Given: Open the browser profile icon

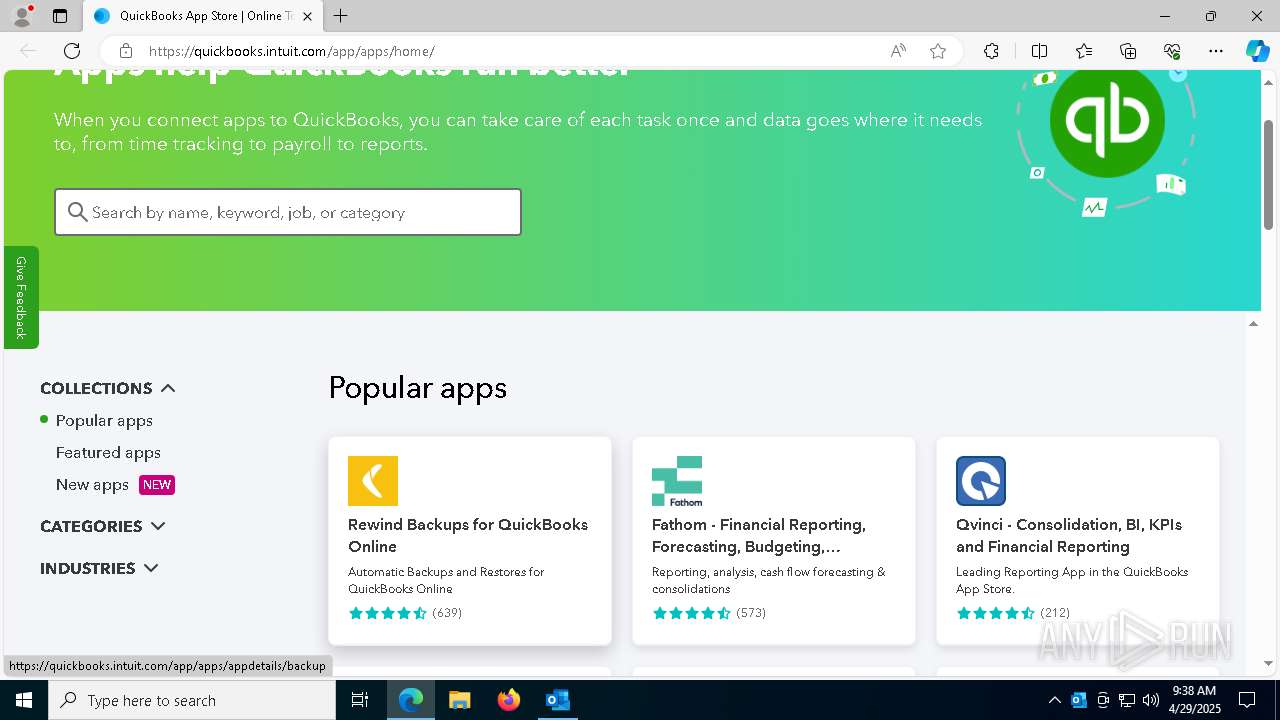Looking at the screenshot, I should point(22,16).
